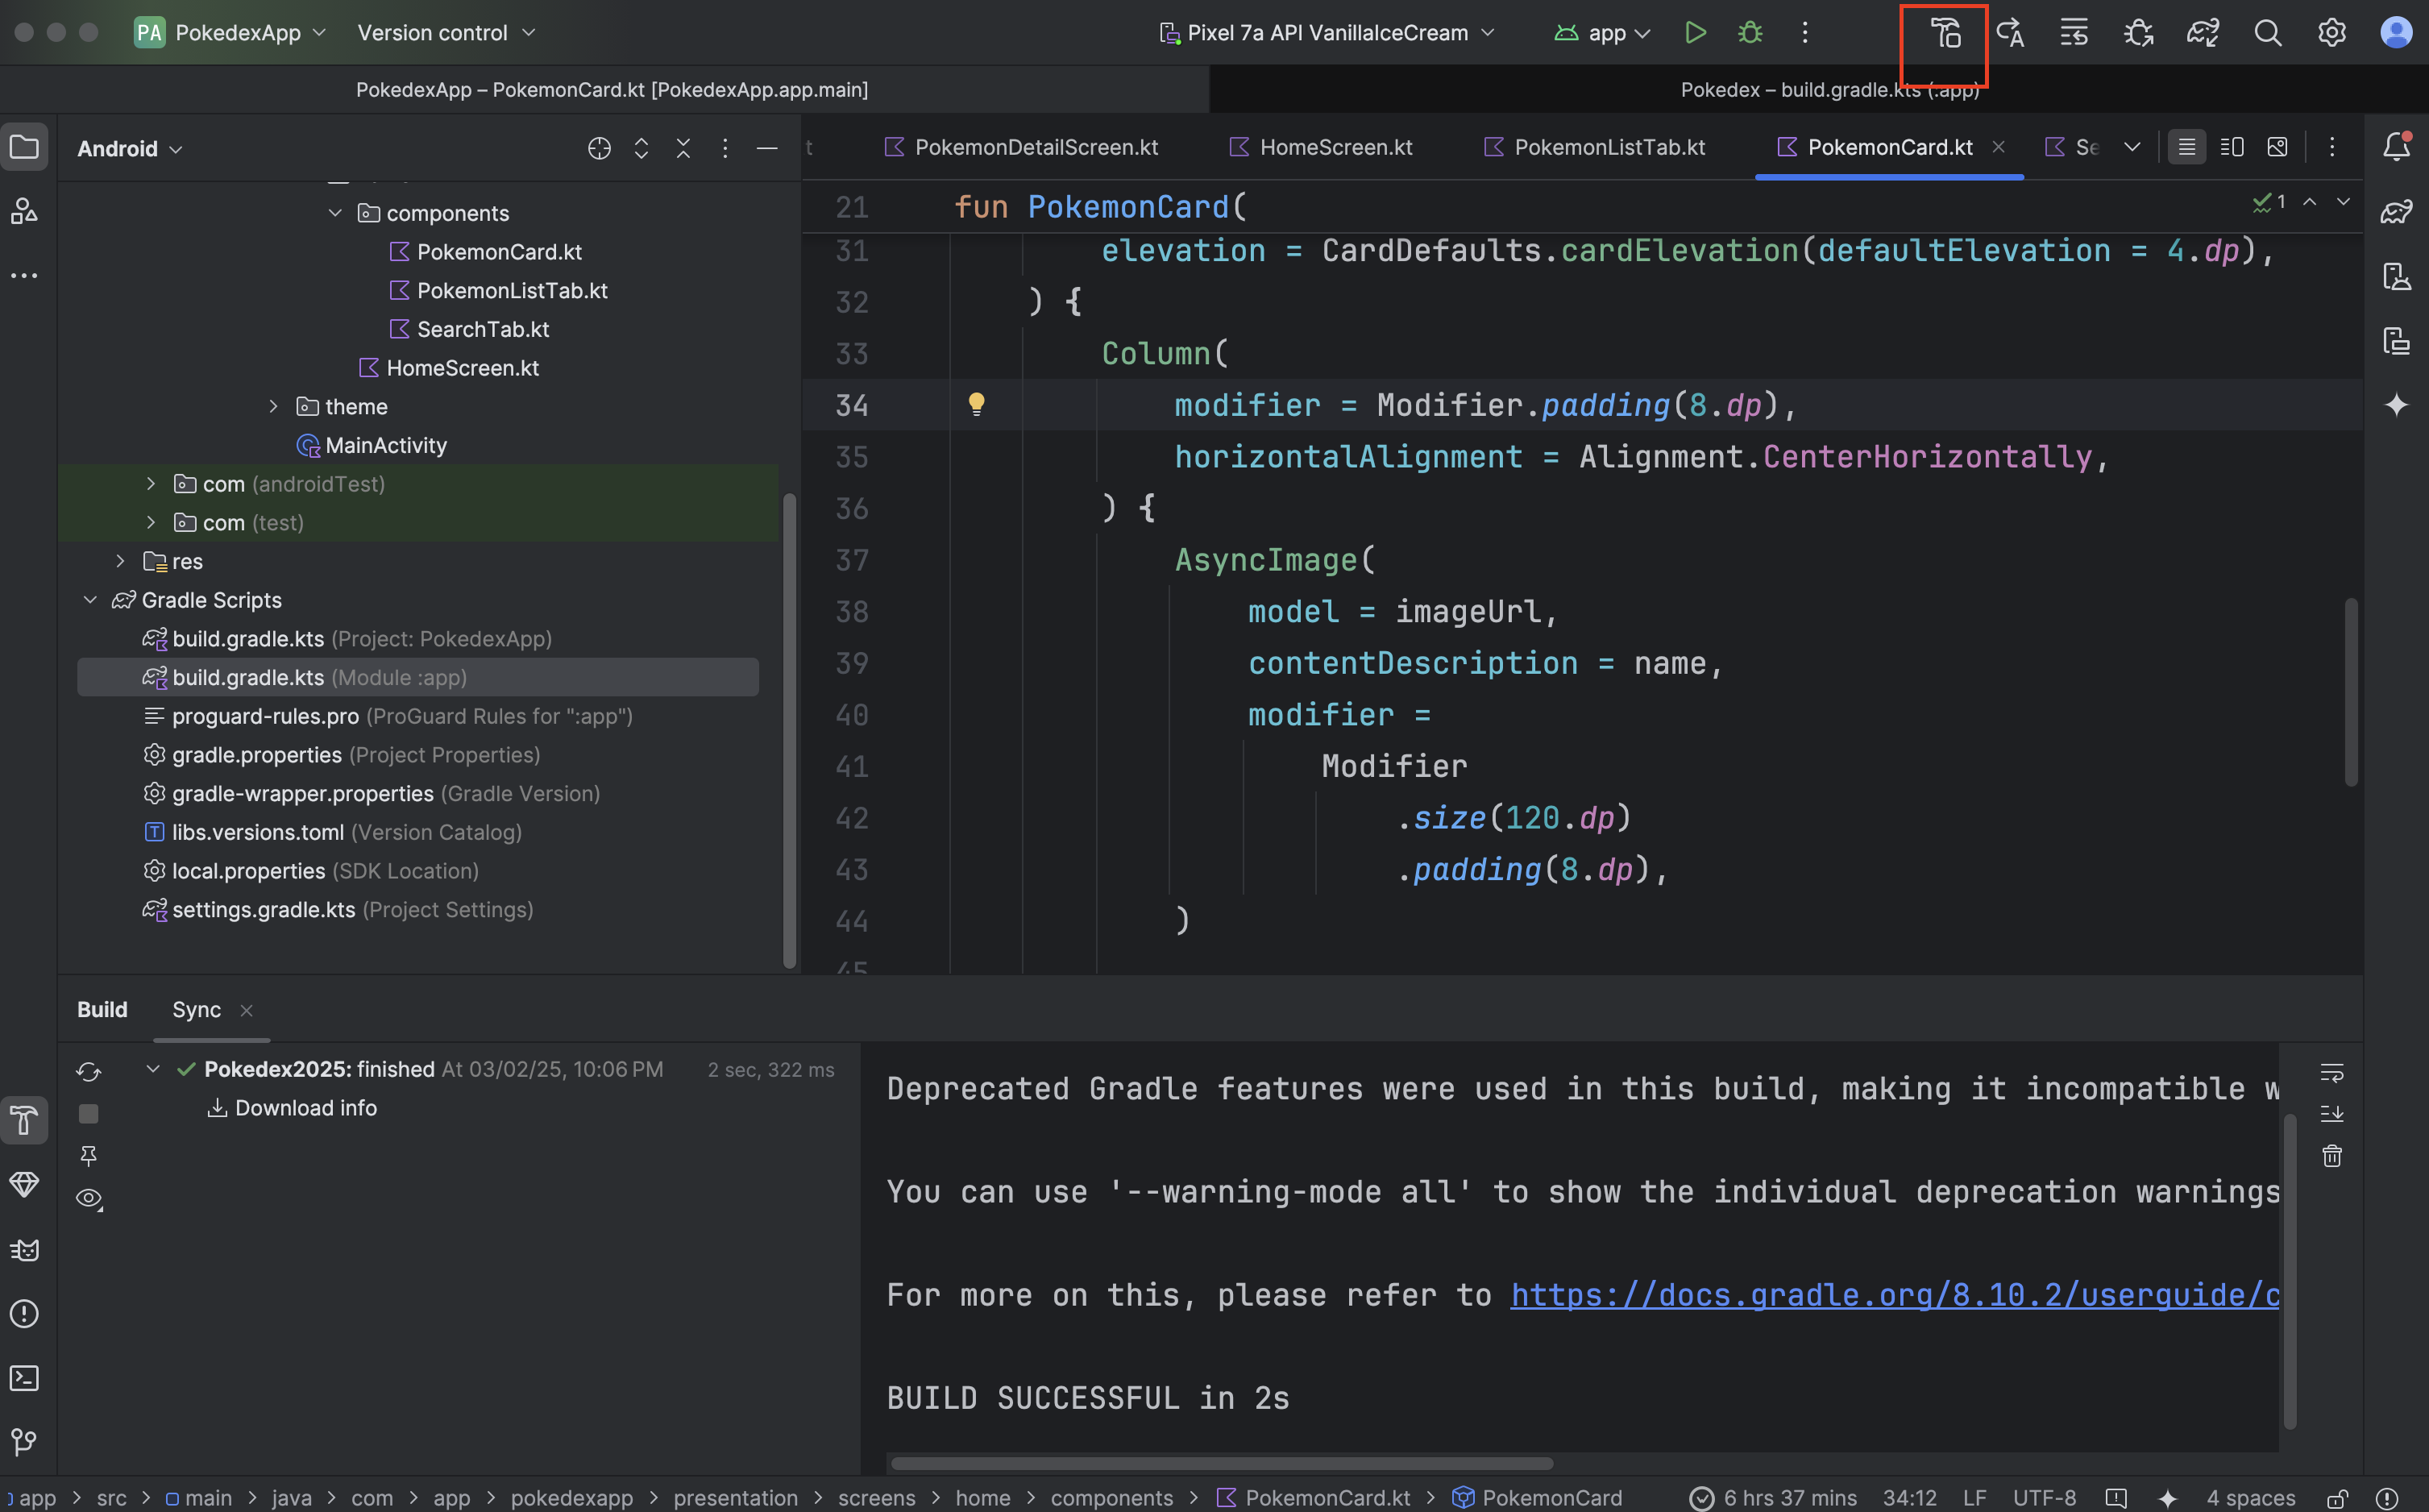The image size is (2429, 1512).
Task: Toggle the build output view eye icon
Action: click(89, 1198)
